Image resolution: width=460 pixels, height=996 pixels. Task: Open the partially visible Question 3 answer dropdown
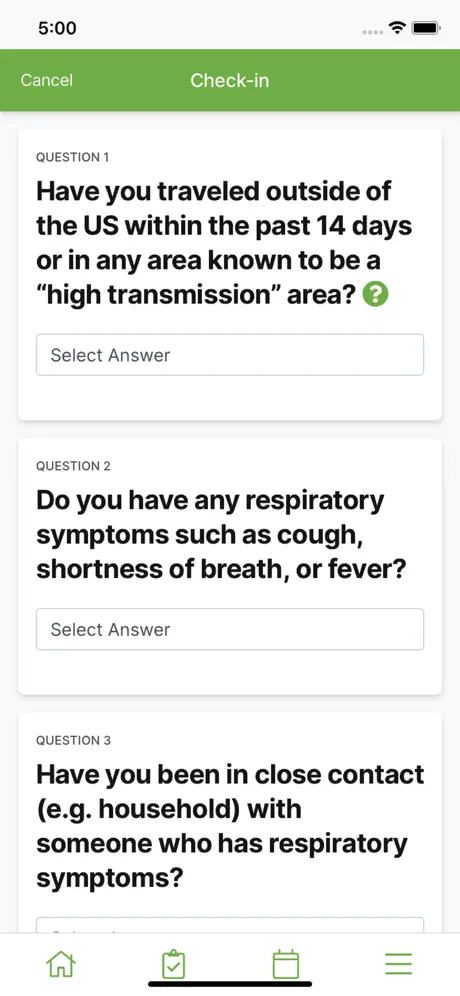coord(230,925)
